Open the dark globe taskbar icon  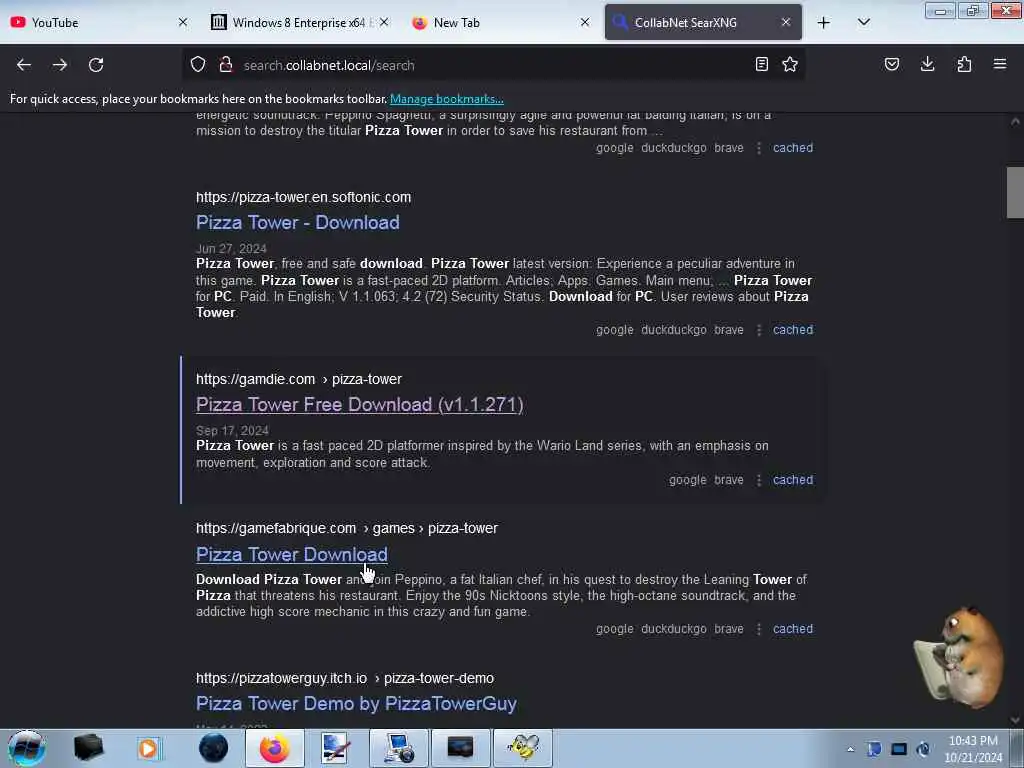(x=213, y=748)
